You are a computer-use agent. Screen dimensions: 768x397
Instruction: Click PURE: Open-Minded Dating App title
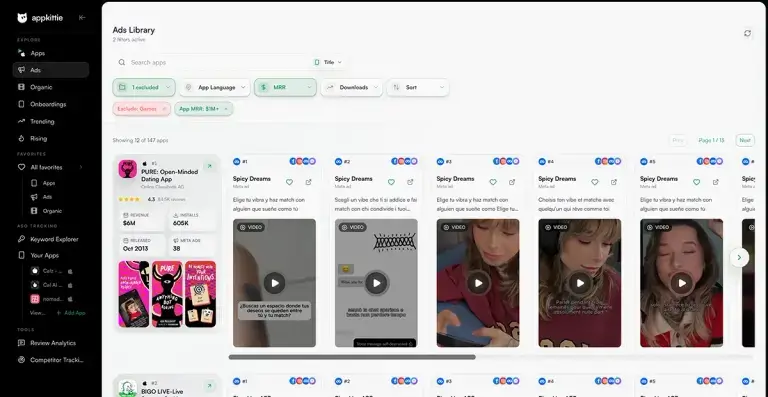point(169,176)
